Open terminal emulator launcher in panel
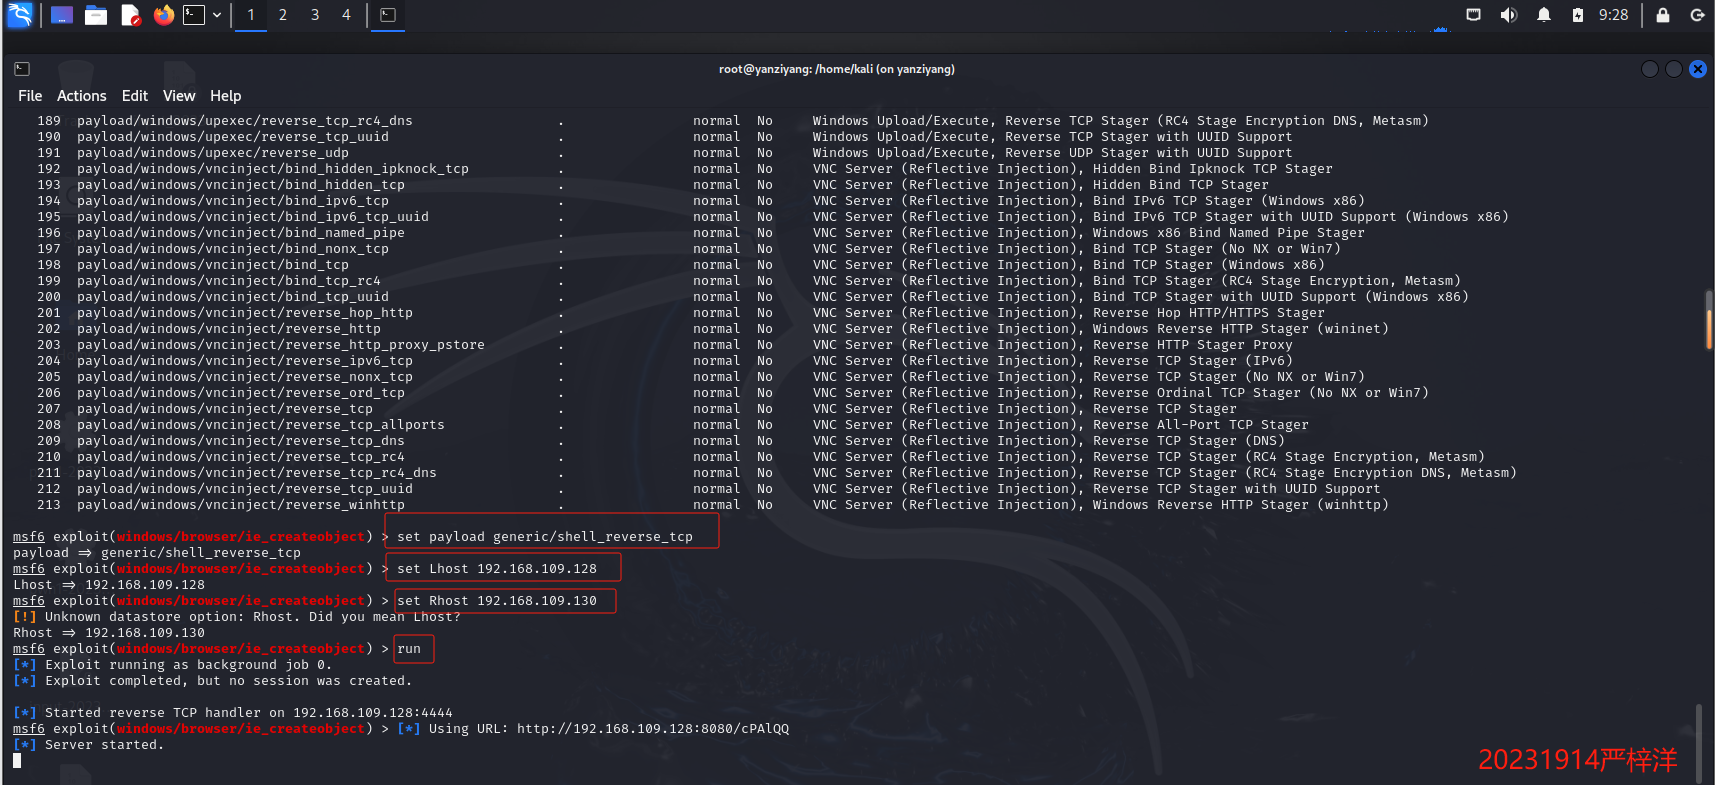Image resolution: width=1715 pixels, height=785 pixels. tap(194, 15)
